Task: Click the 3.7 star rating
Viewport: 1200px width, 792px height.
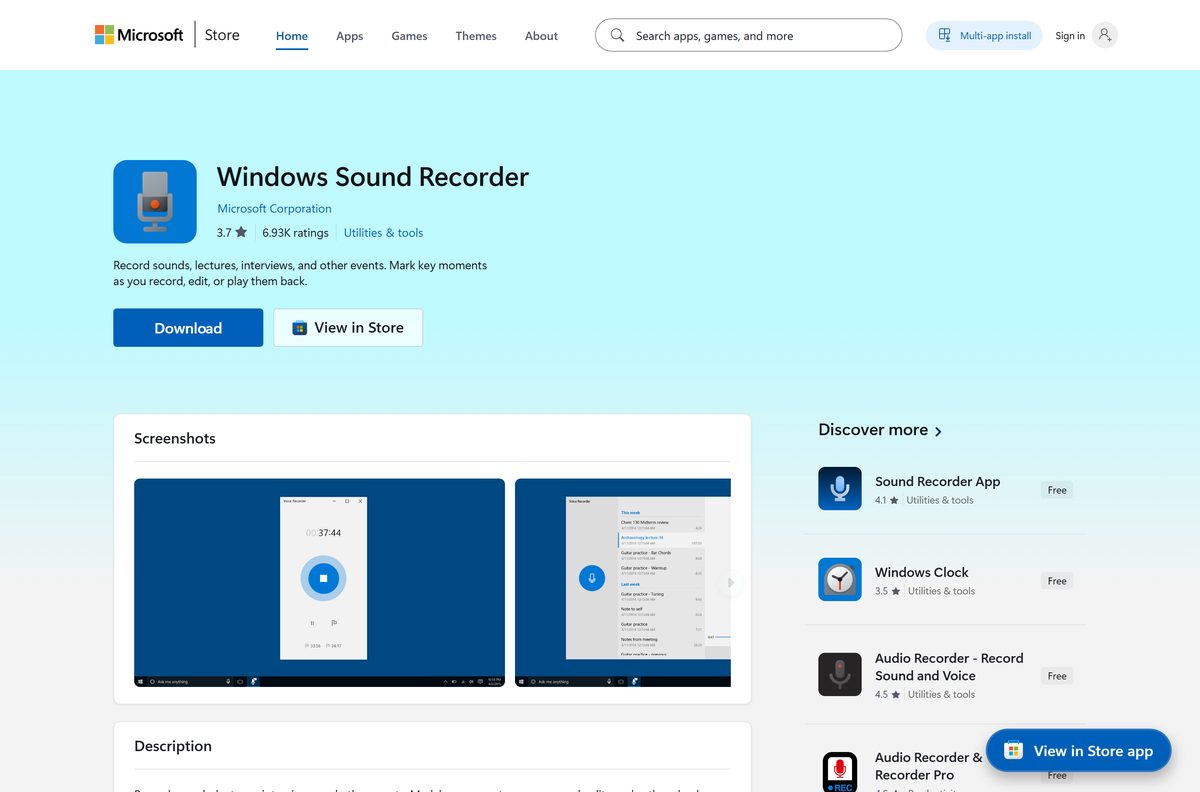Action: coord(231,232)
